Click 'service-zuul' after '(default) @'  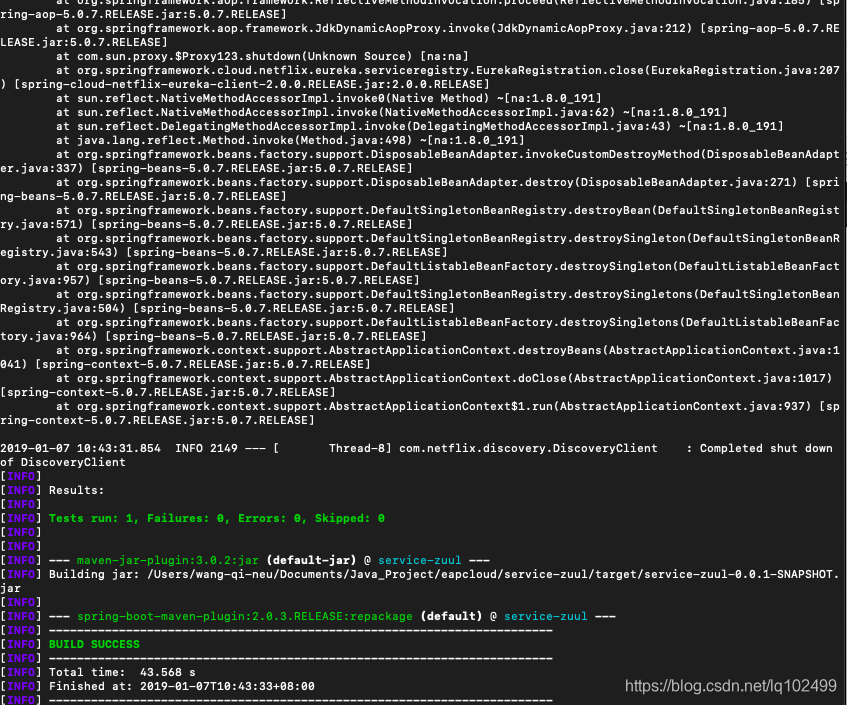(x=546, y=616)
